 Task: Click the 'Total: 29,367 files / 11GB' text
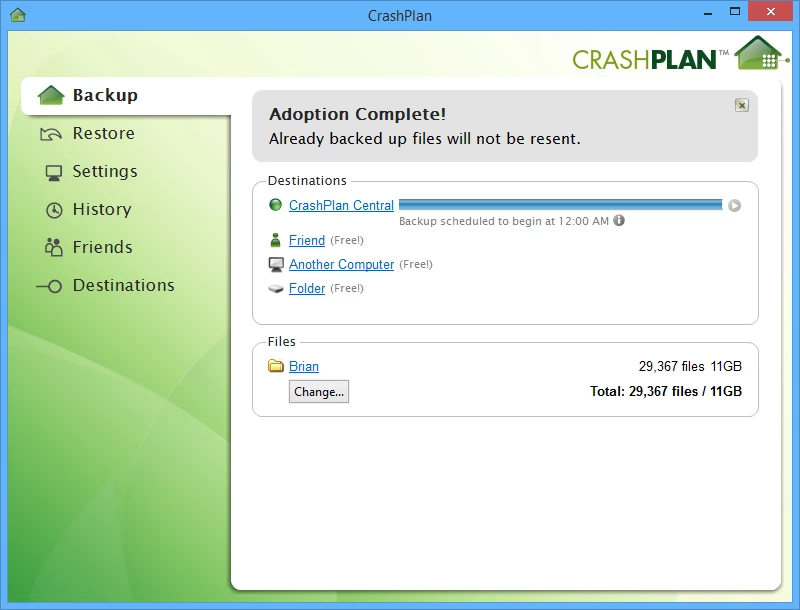click(x=666, y=391)
